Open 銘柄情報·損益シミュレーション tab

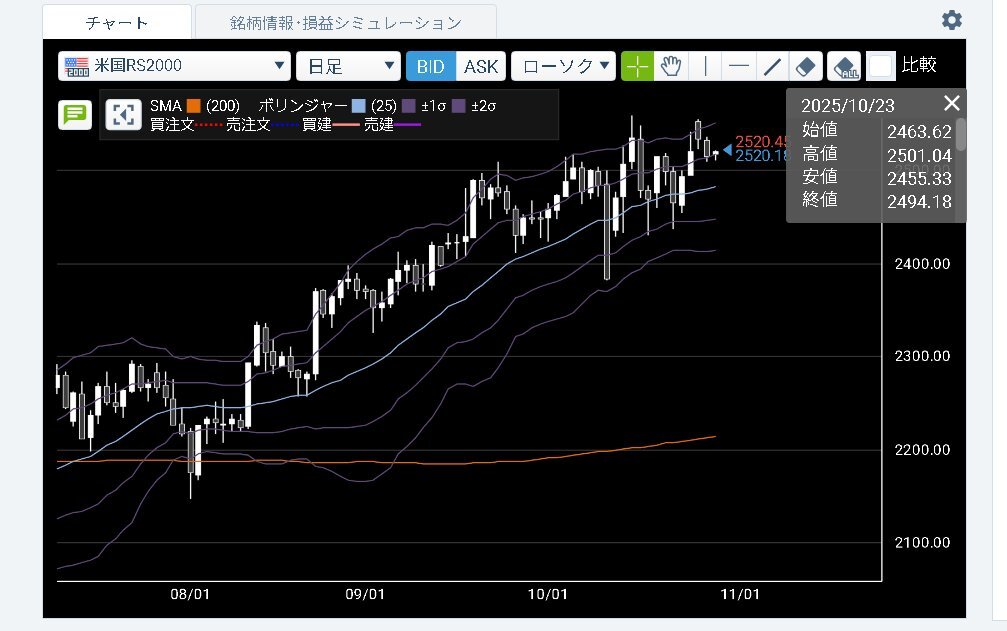(345, 22)
